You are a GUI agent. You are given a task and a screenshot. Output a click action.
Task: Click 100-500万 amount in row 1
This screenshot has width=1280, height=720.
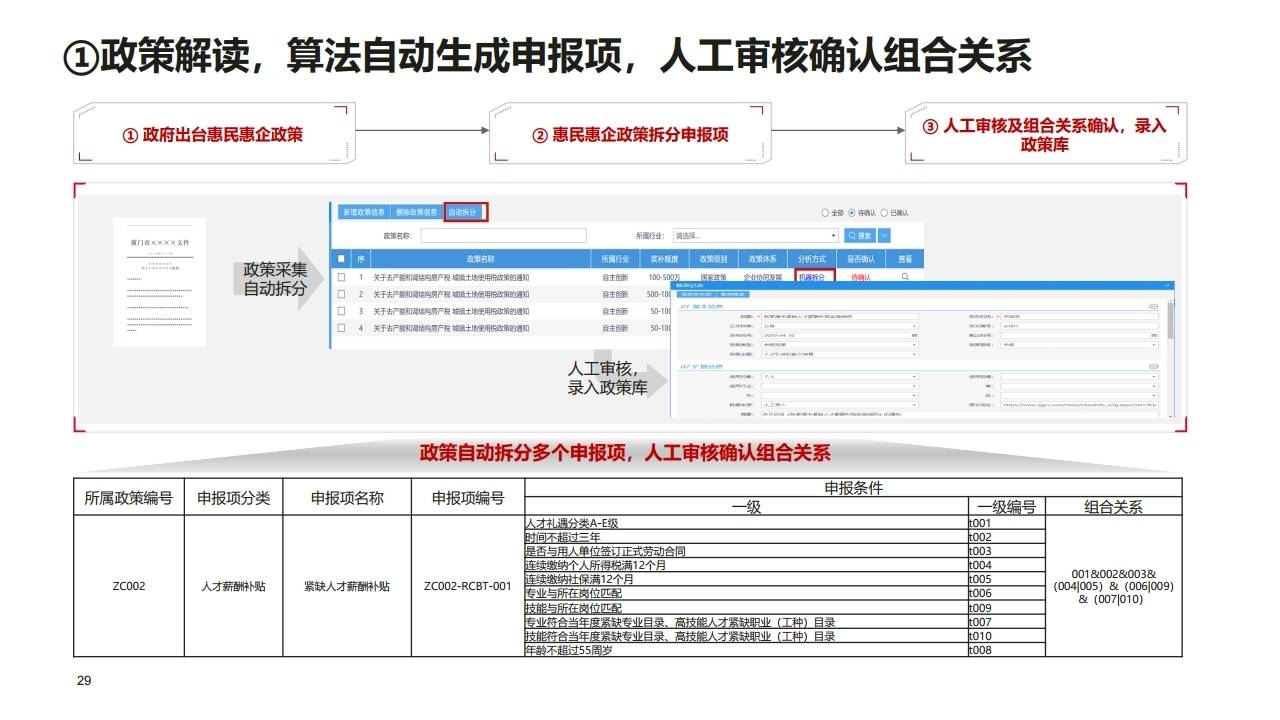[x=665, y=277]
